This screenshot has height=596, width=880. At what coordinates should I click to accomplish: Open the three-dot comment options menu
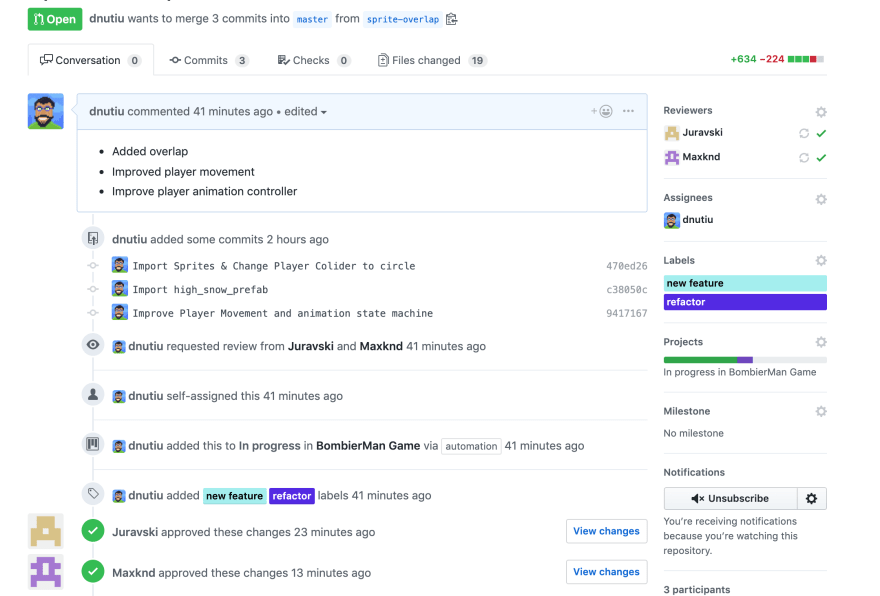(628, 111)
